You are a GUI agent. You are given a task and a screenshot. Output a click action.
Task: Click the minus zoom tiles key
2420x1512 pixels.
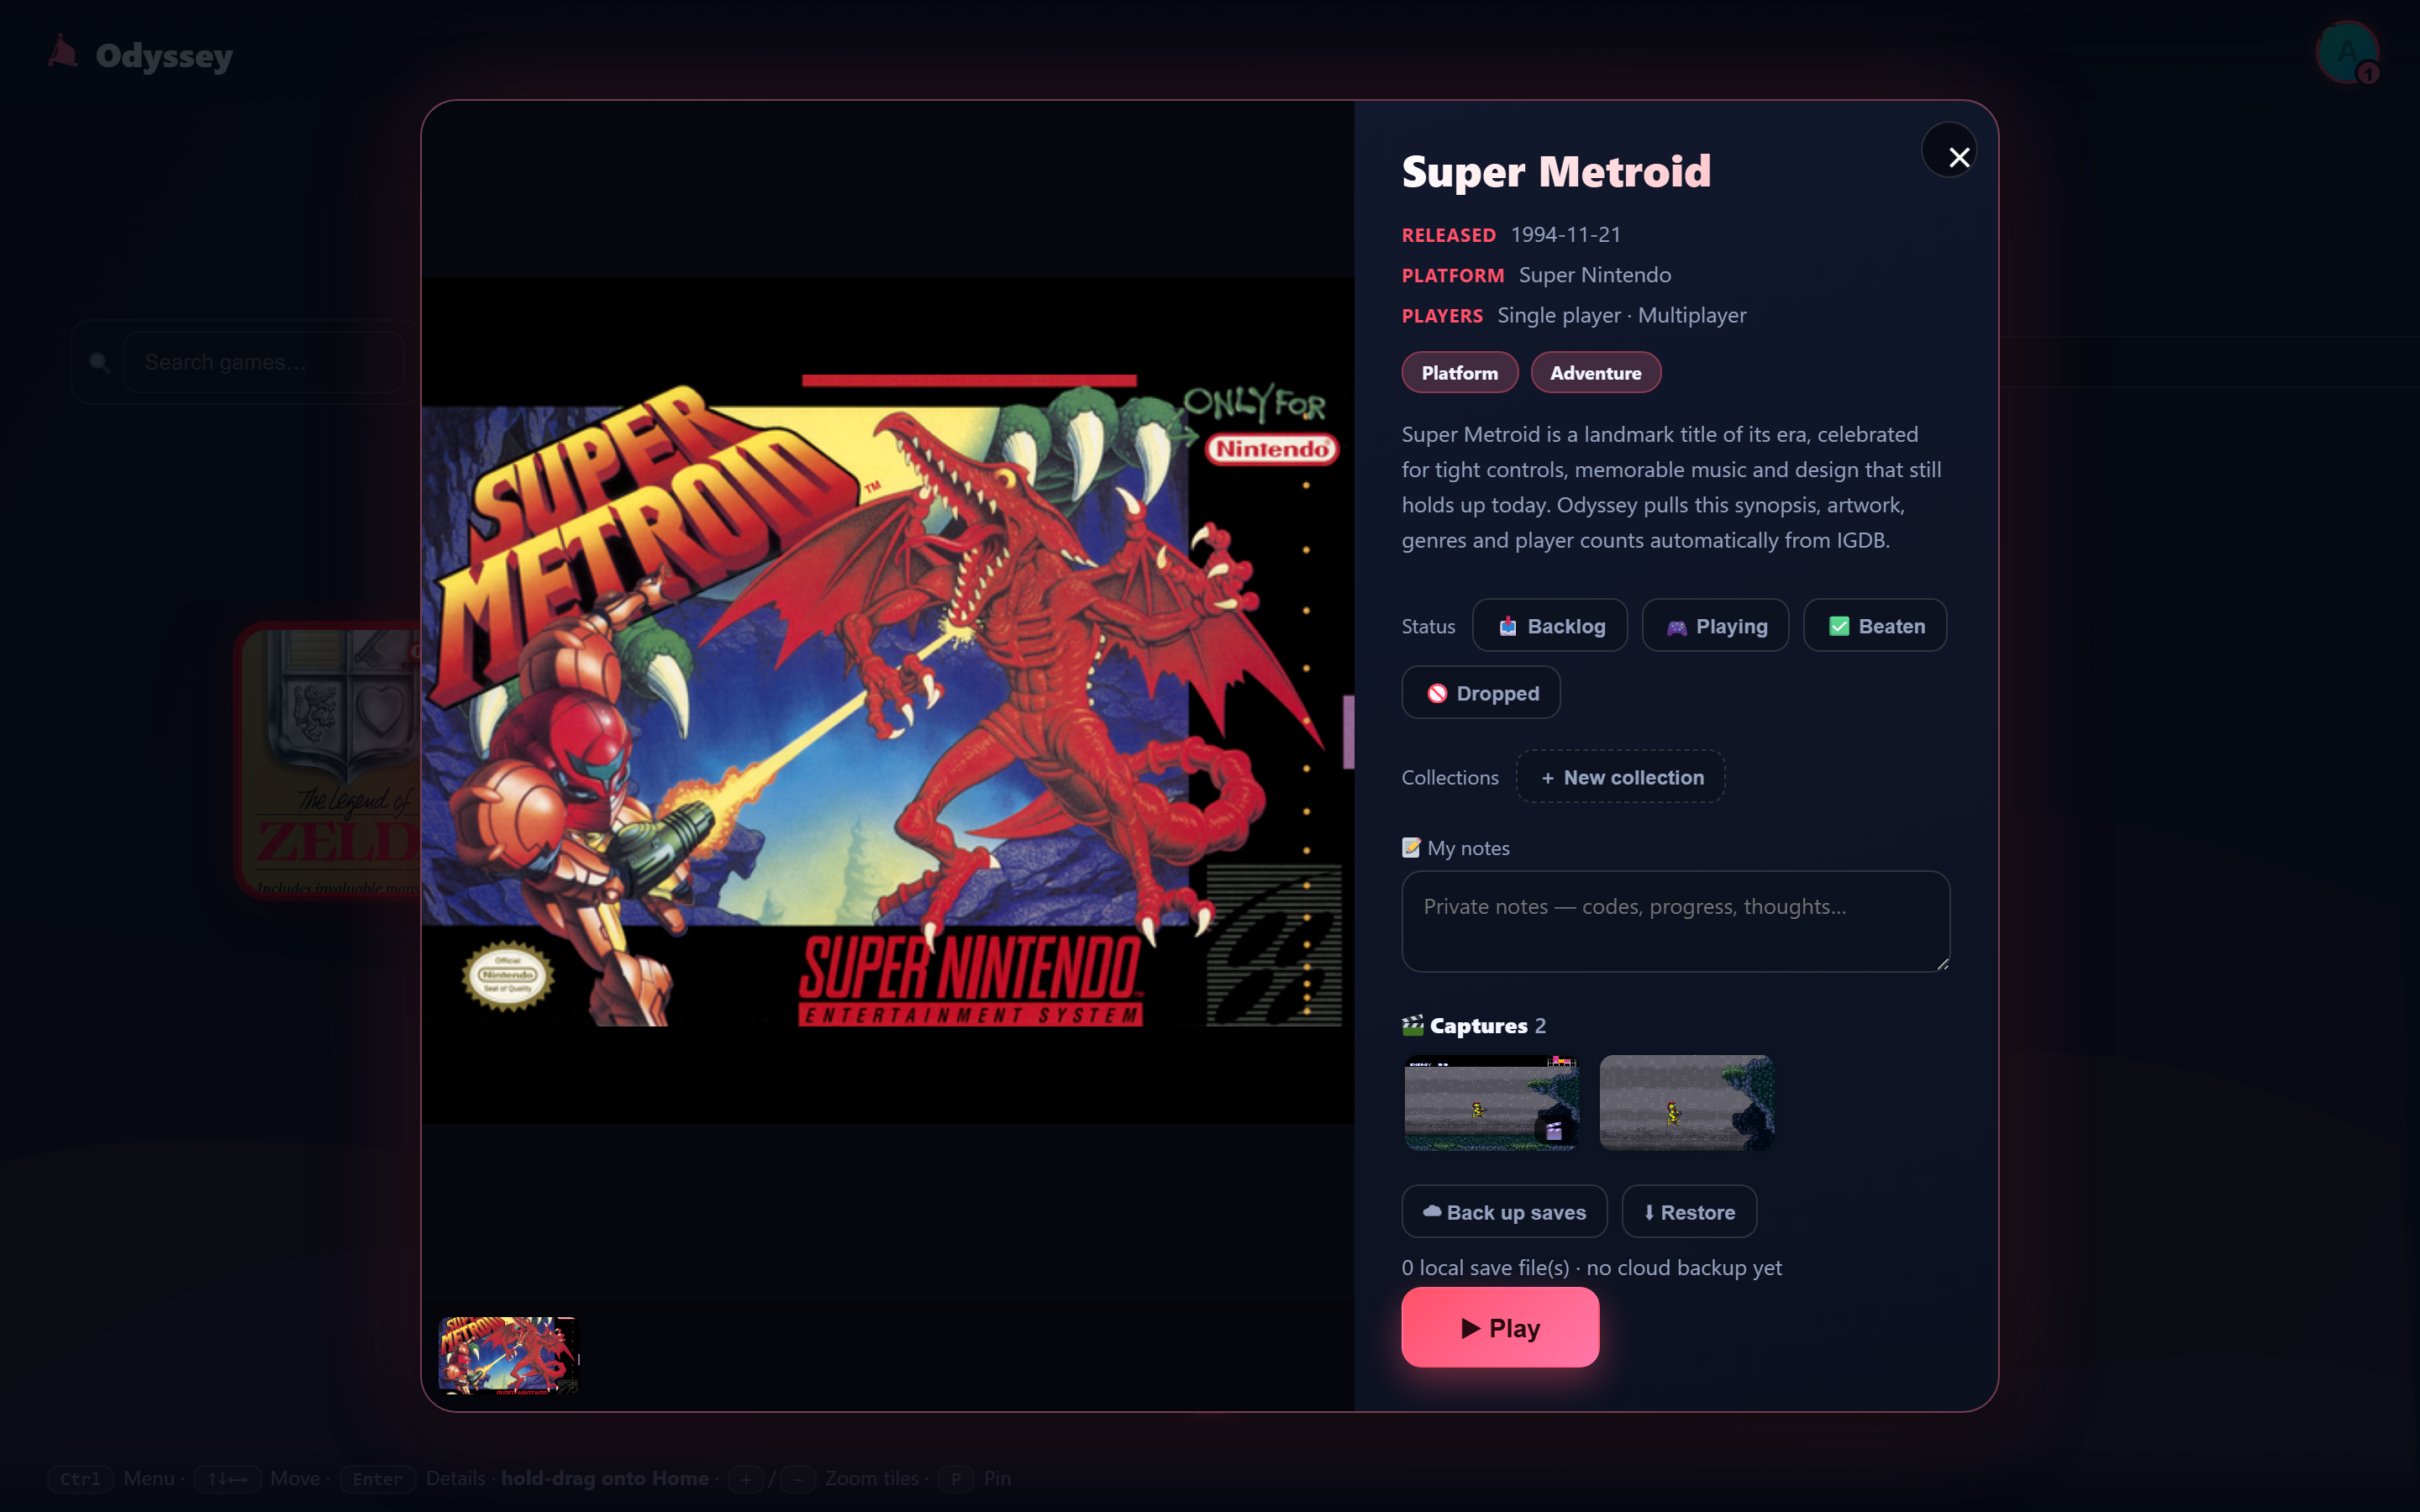pos(798,1478)
